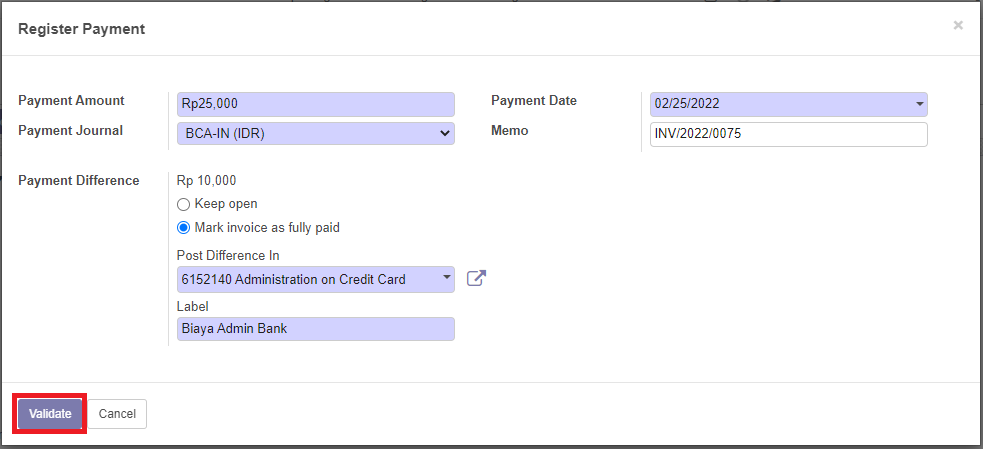The width and height of the screenshot is (983, 449).
Task: Click the Memo field label
Action: (509, 131)
